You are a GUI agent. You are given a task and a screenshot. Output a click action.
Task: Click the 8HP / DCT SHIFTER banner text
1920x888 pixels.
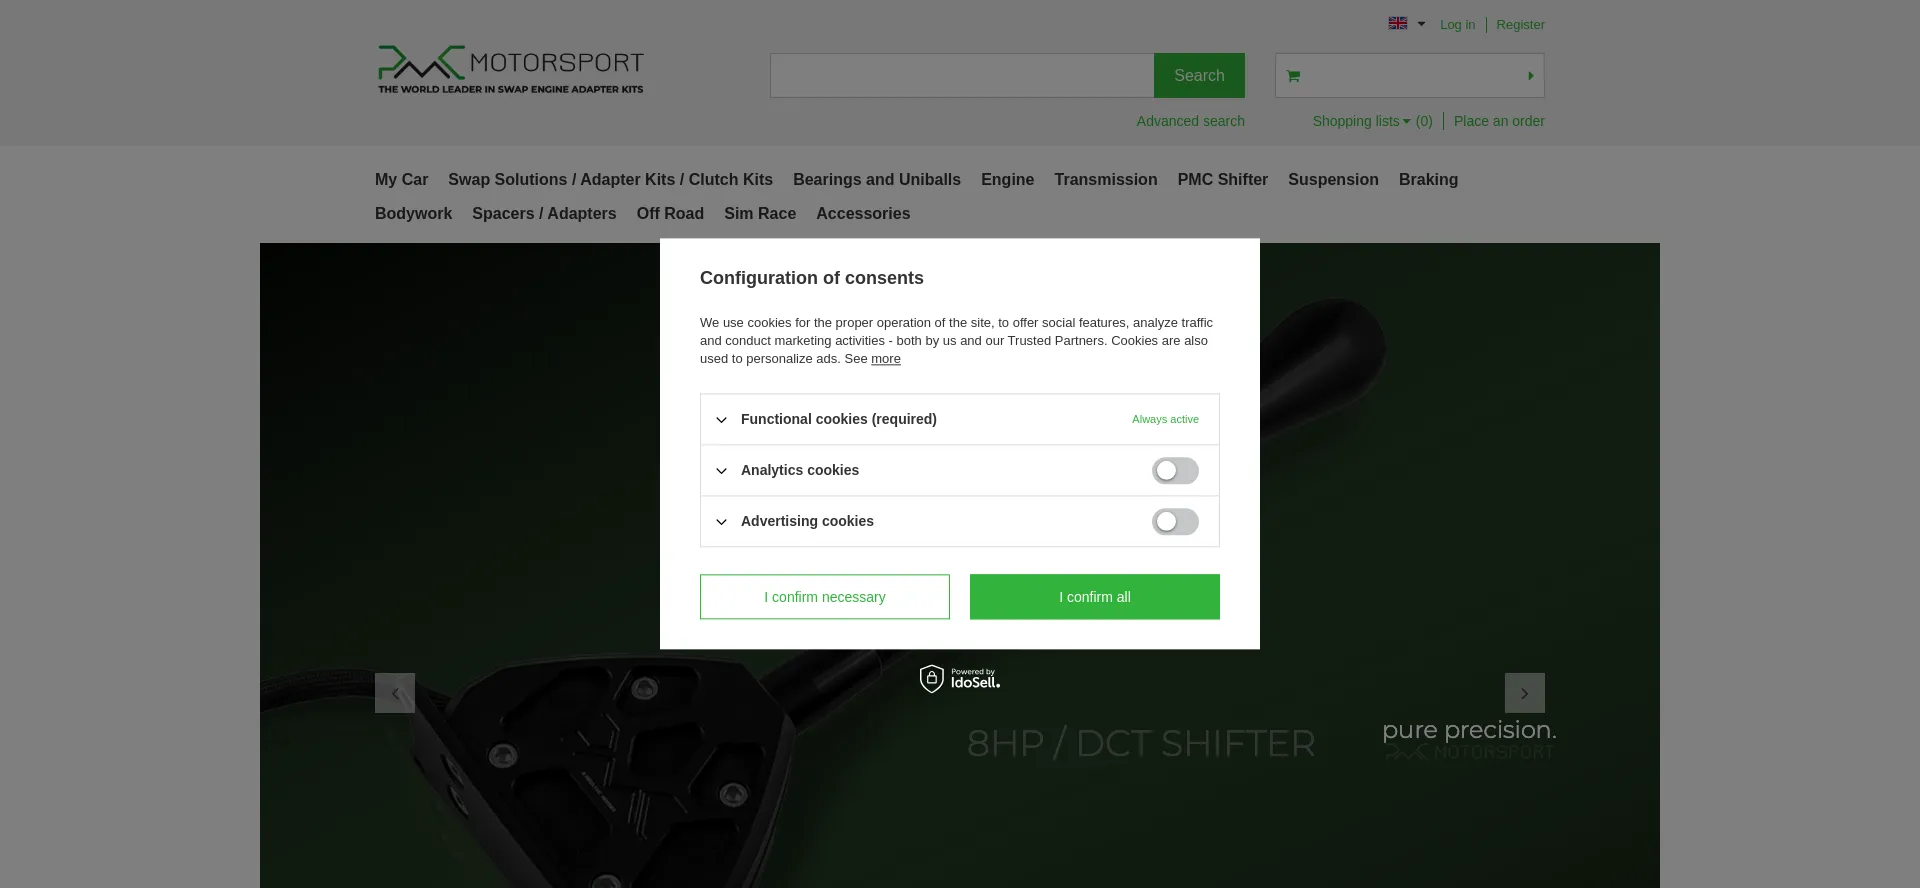click(1141, 743)
